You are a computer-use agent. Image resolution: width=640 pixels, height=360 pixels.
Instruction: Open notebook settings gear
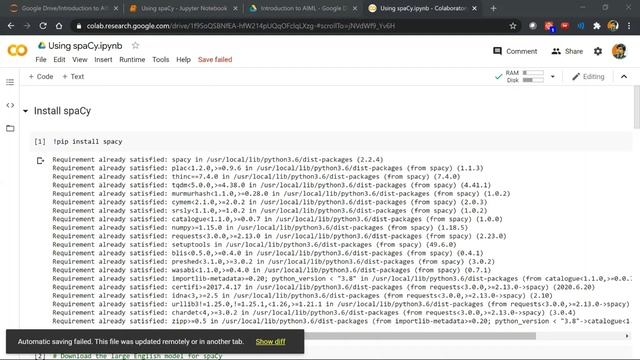point(598,51)
